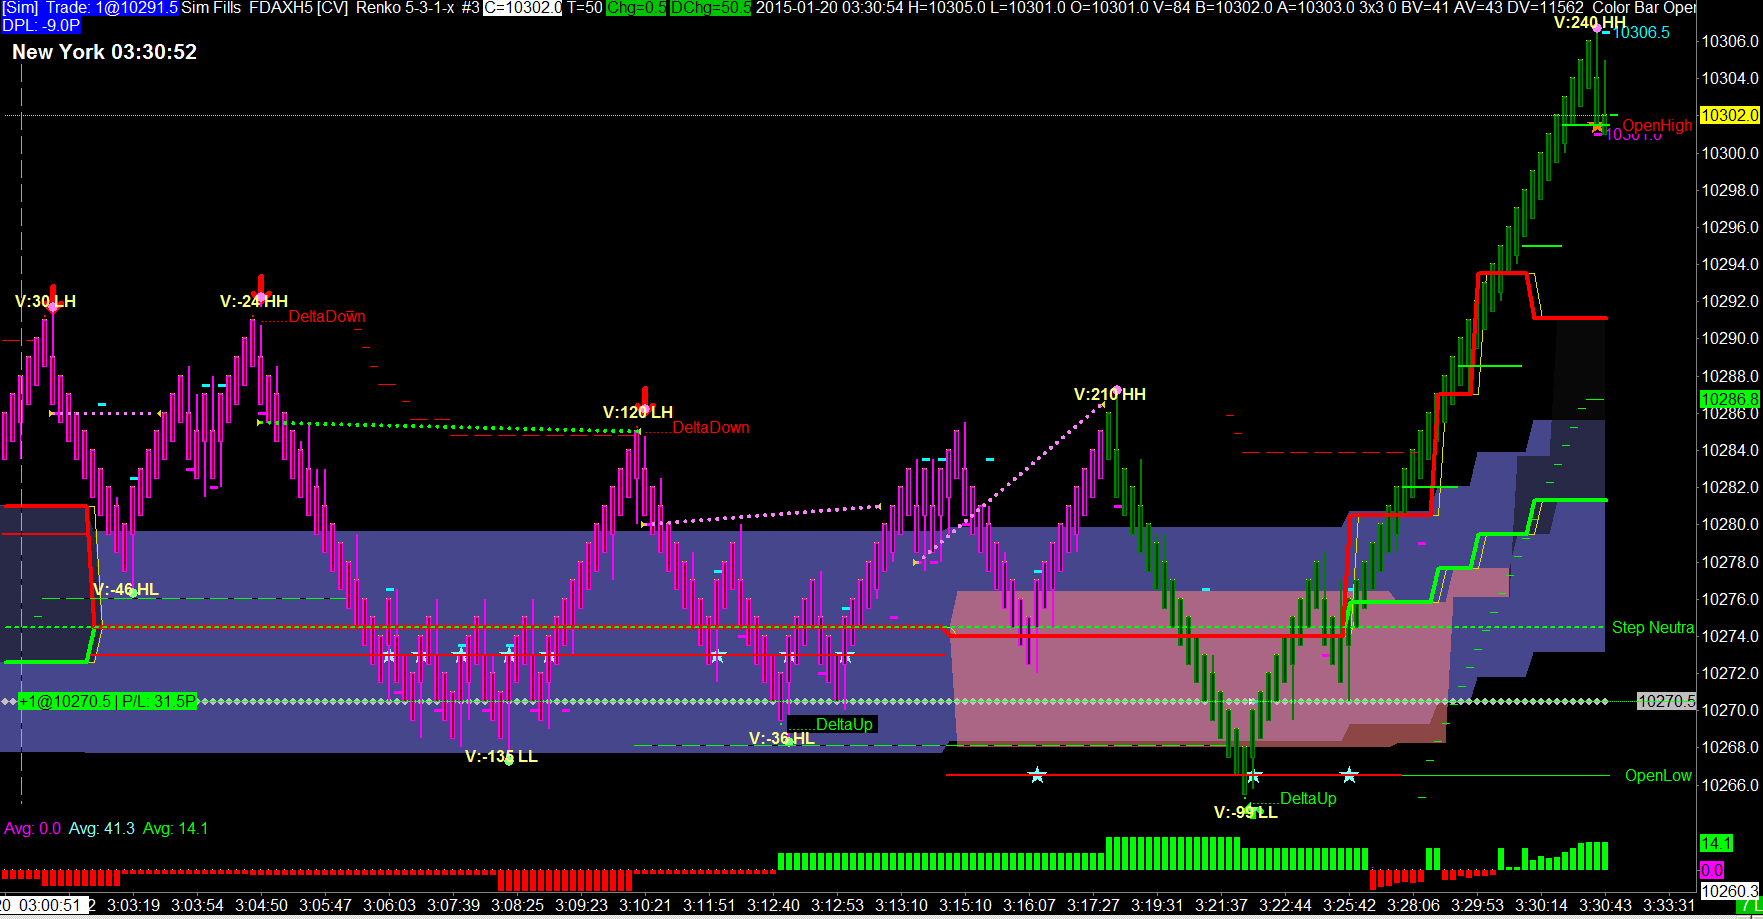Click the green "DChg=50.5" header value
This screenshot has height=919, width=1763.
coord(710,8)
